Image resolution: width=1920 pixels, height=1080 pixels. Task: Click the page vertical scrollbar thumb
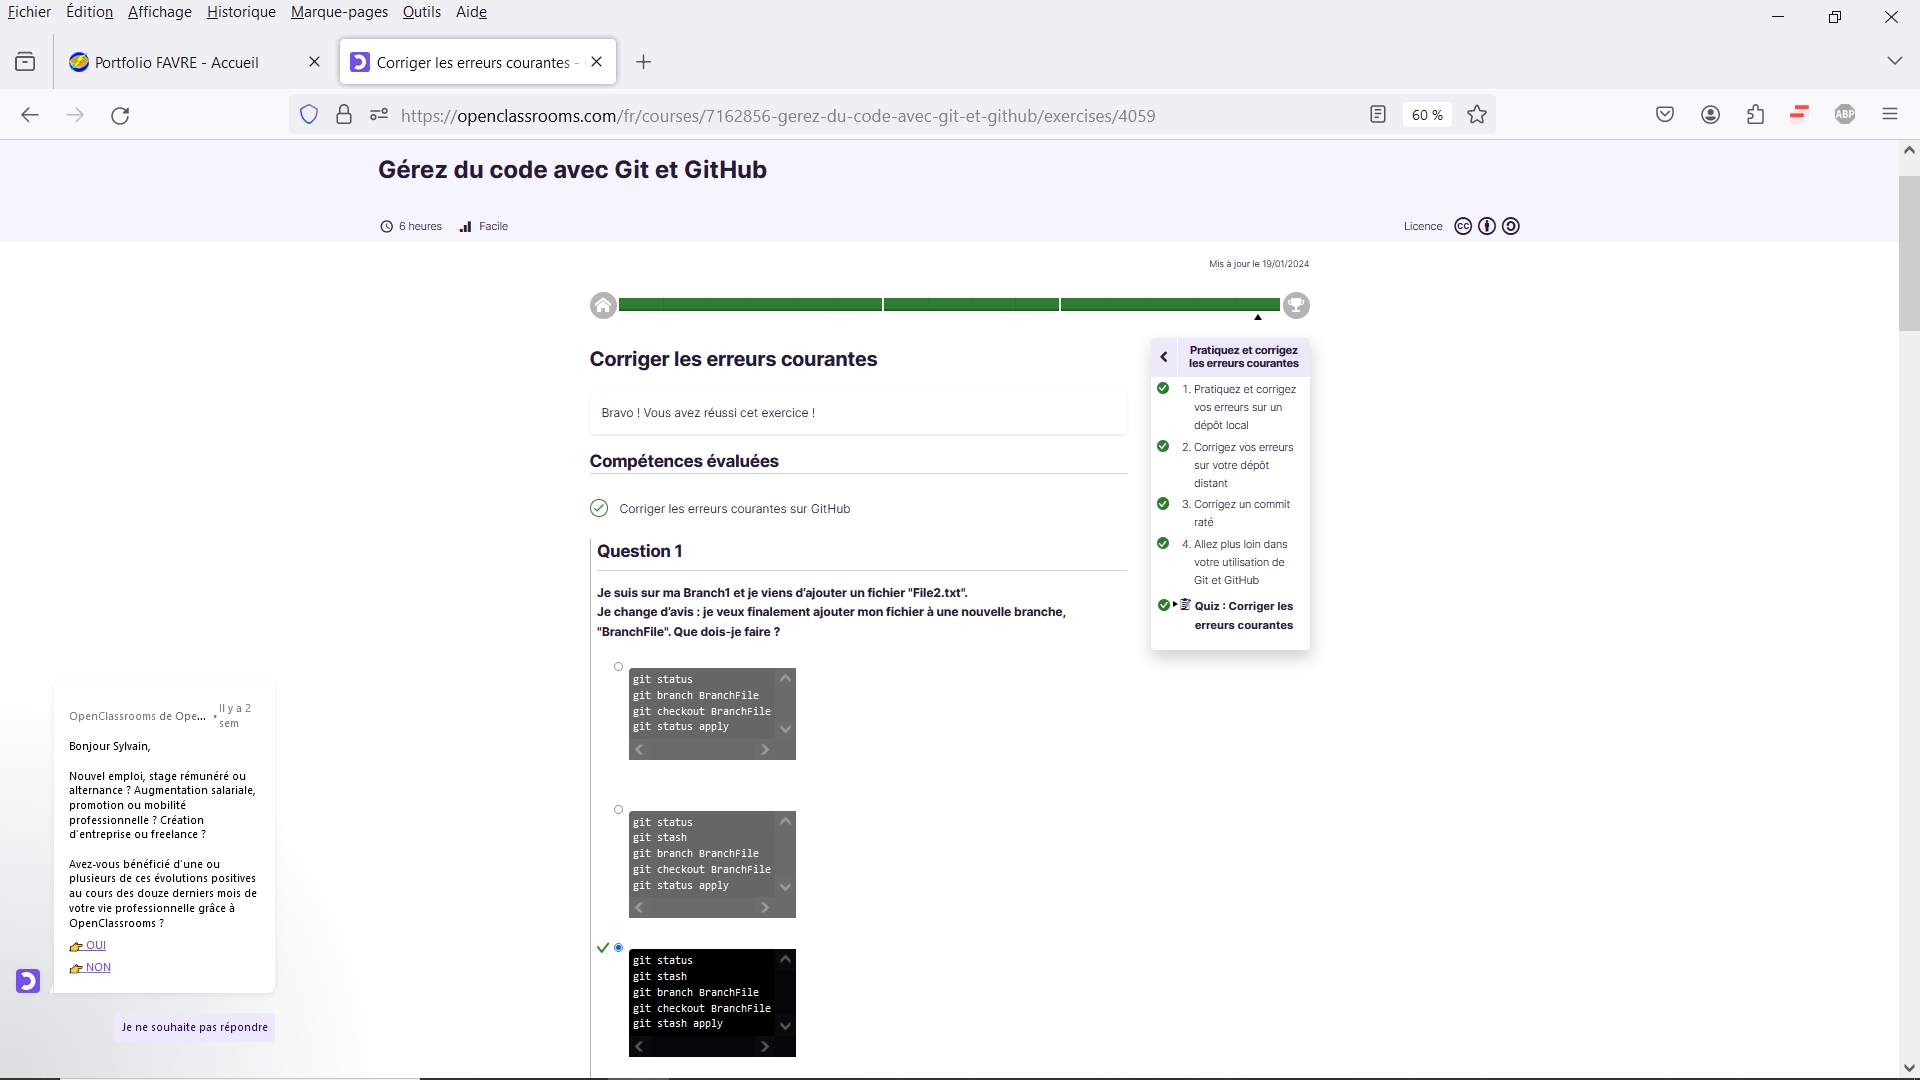(1909, 253)
